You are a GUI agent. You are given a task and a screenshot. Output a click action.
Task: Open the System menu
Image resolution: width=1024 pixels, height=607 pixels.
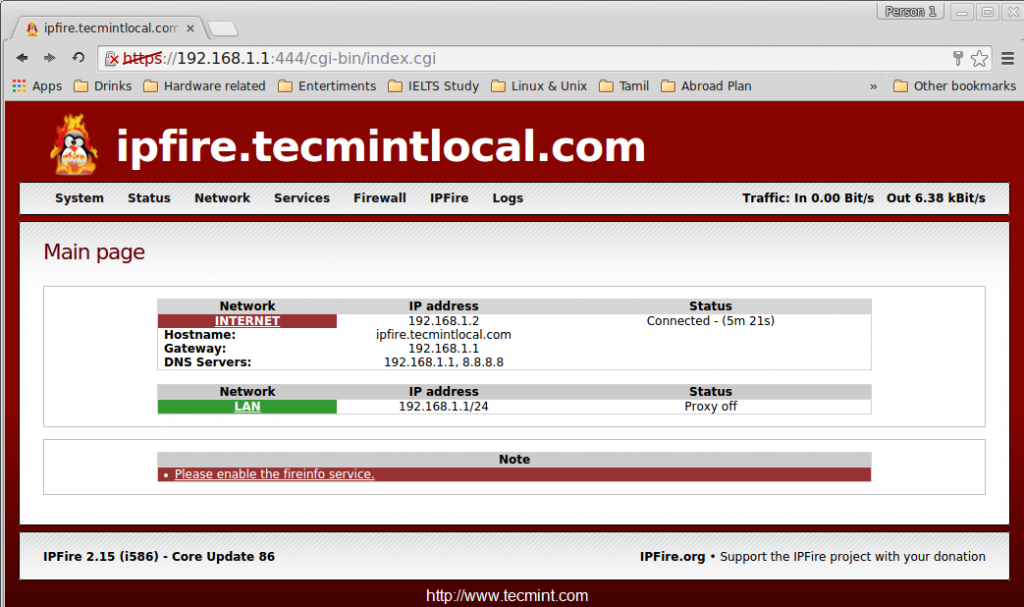point(79,198)
